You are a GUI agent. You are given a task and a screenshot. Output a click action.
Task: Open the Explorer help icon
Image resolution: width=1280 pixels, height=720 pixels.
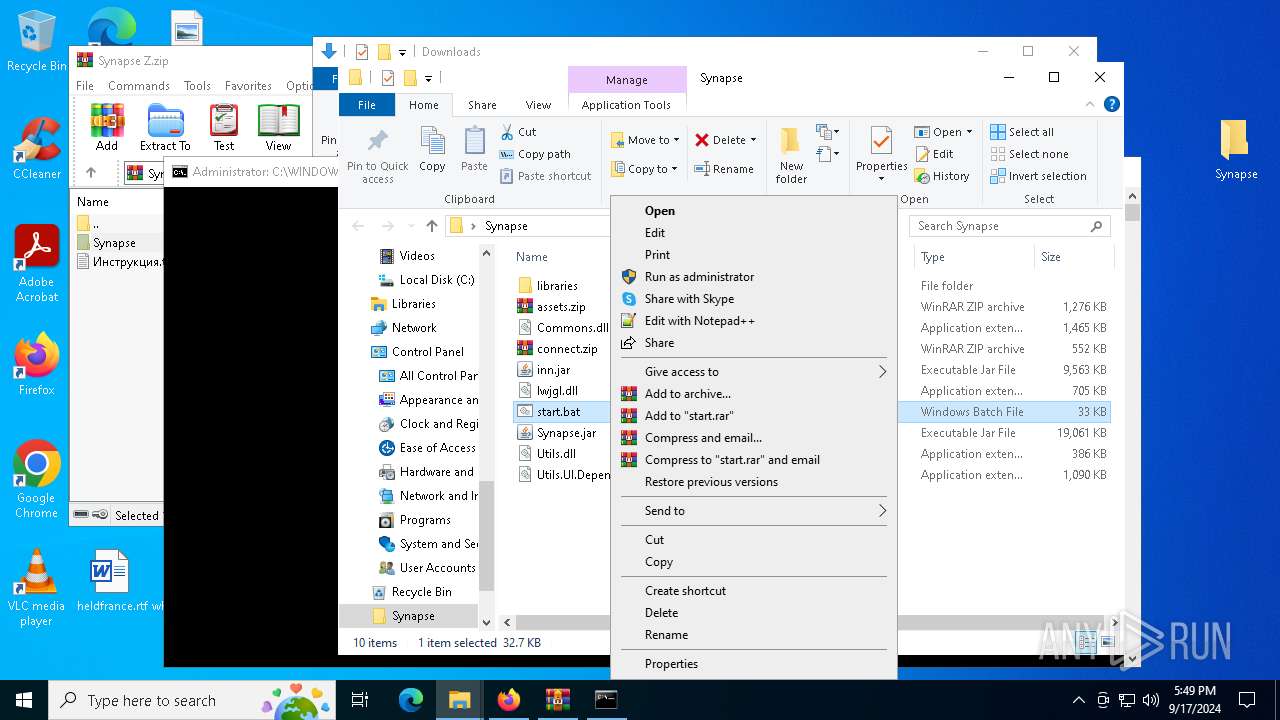click(1111, 104)
